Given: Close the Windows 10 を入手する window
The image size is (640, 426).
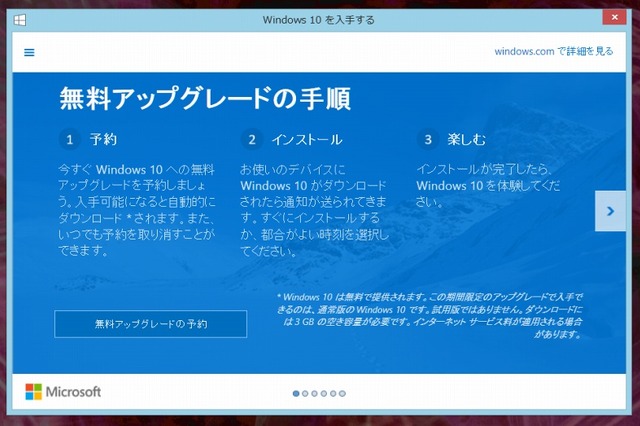Looking at the screenshot, I should click(x=614, y=17).
